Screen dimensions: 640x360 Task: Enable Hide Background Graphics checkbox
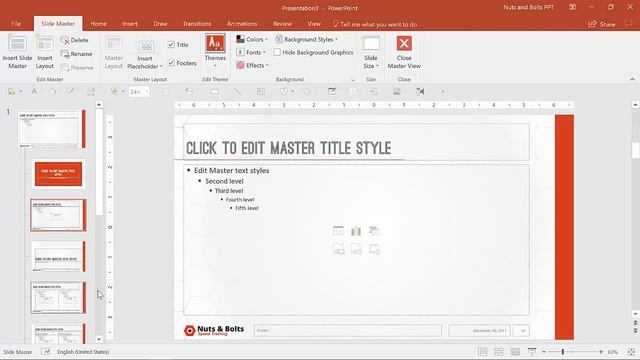tap(277, 52)
